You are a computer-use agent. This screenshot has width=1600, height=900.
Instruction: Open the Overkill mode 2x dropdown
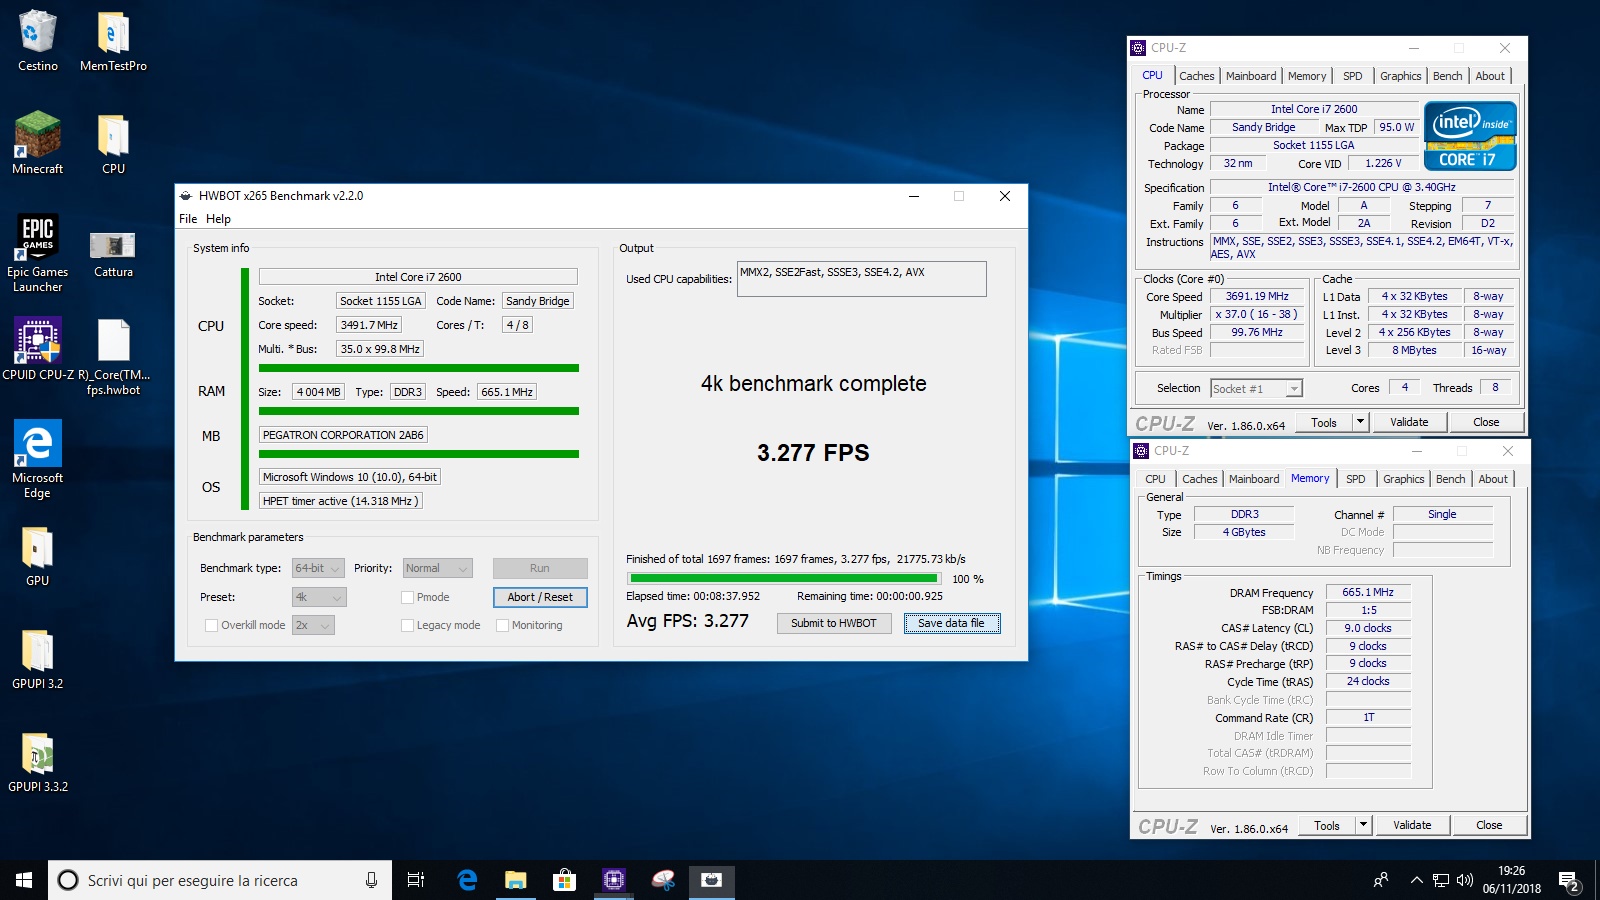pyautogui.click(x=313, y=625)
